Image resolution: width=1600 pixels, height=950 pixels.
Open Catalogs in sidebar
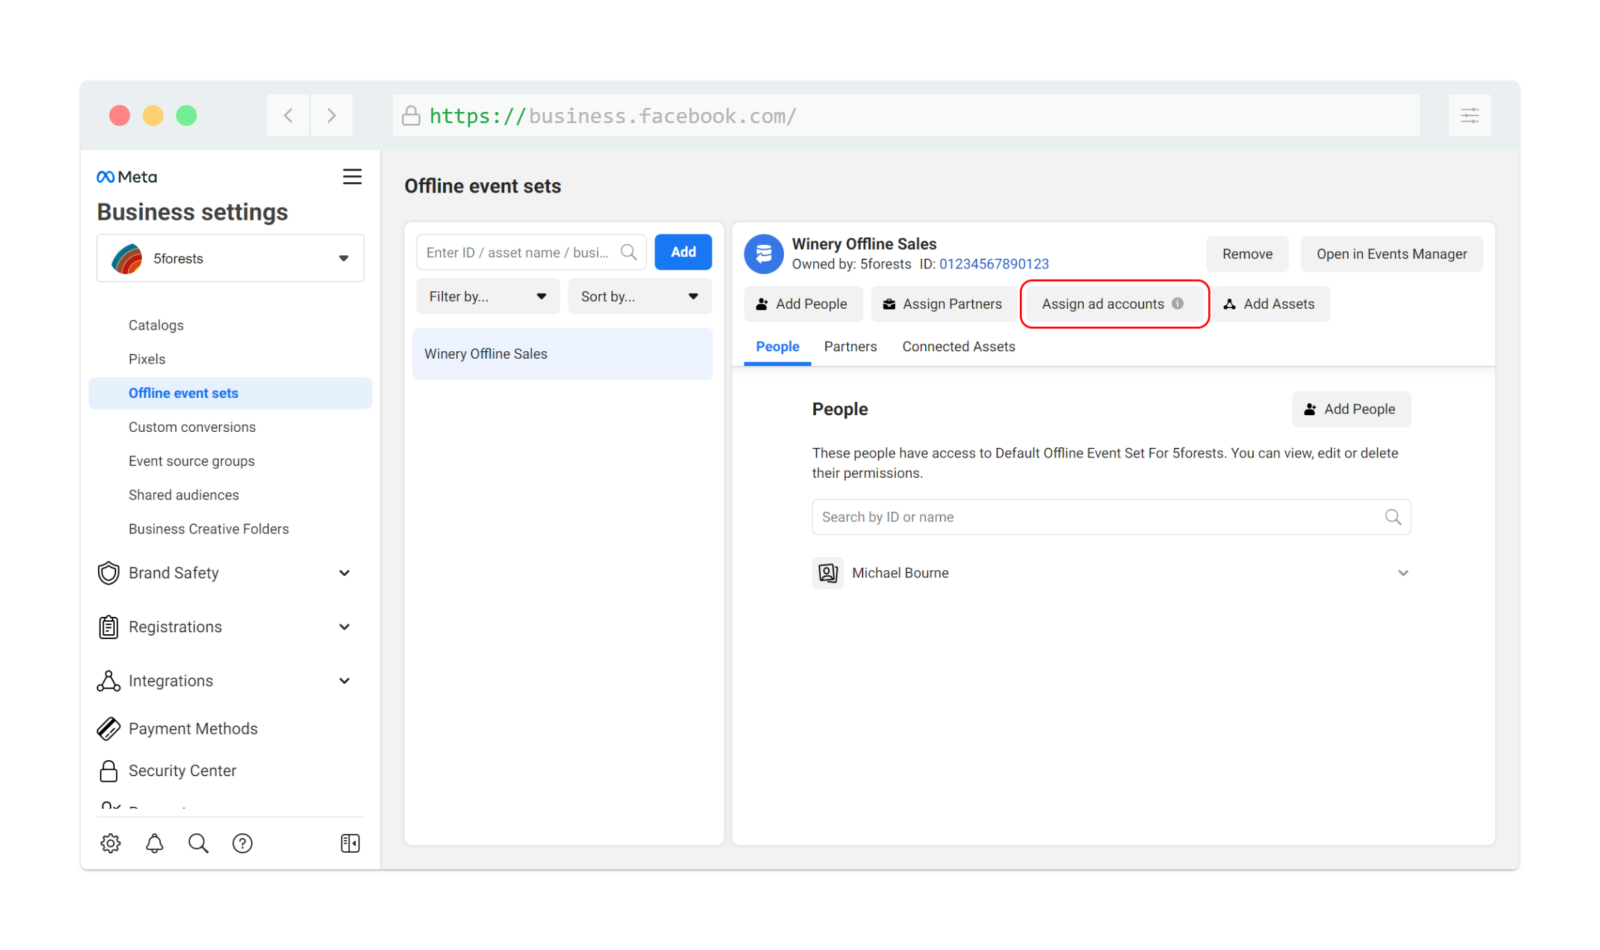tap(156, 325)
